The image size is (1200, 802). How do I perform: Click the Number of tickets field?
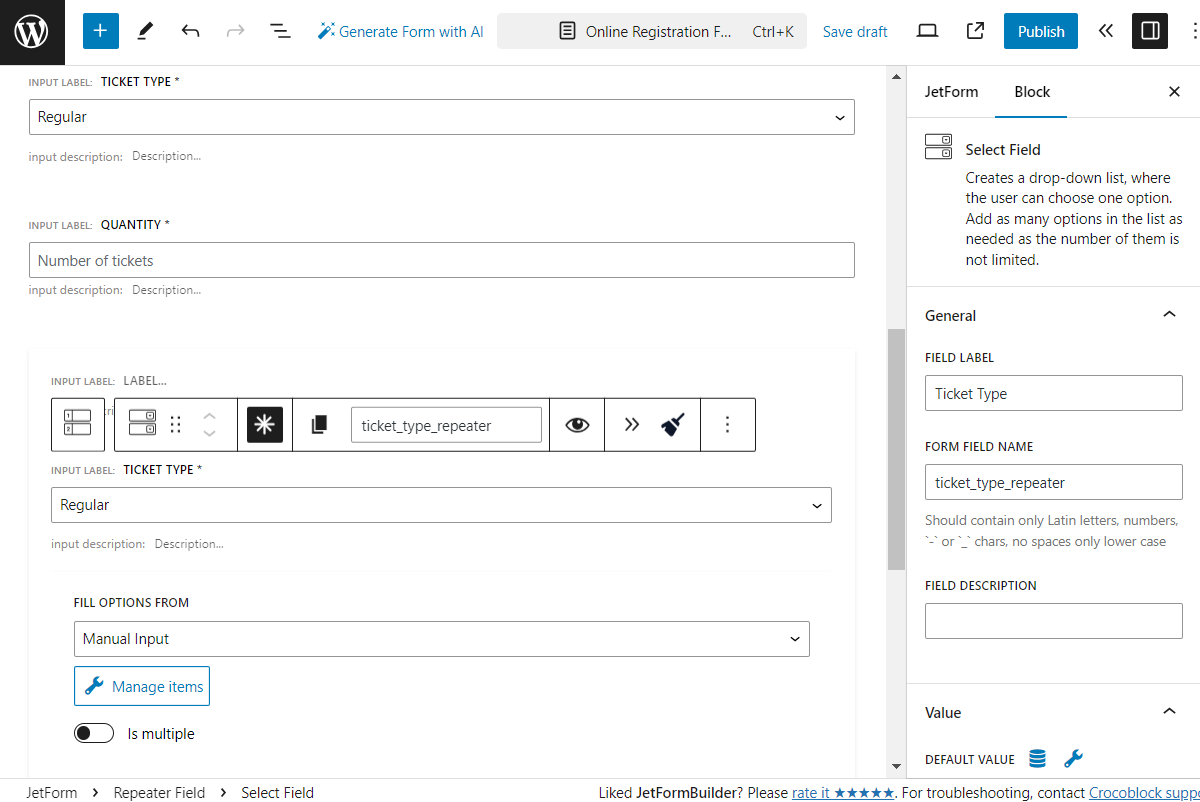[441, 260]
